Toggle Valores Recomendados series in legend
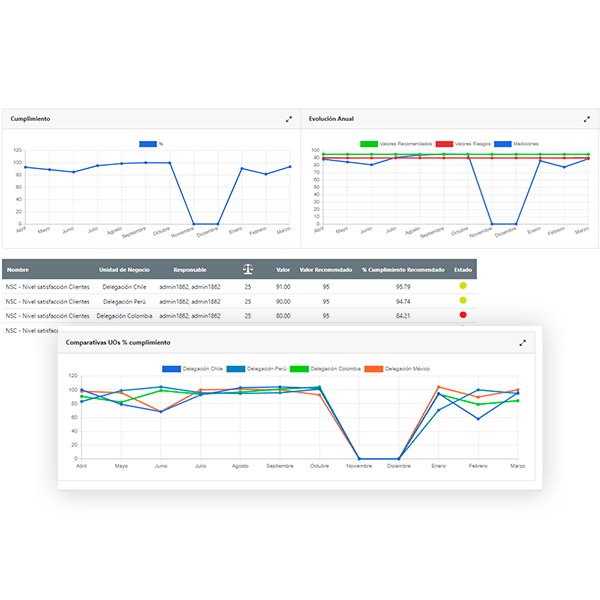Screen dimensions: 600x600 click(396, 143)
